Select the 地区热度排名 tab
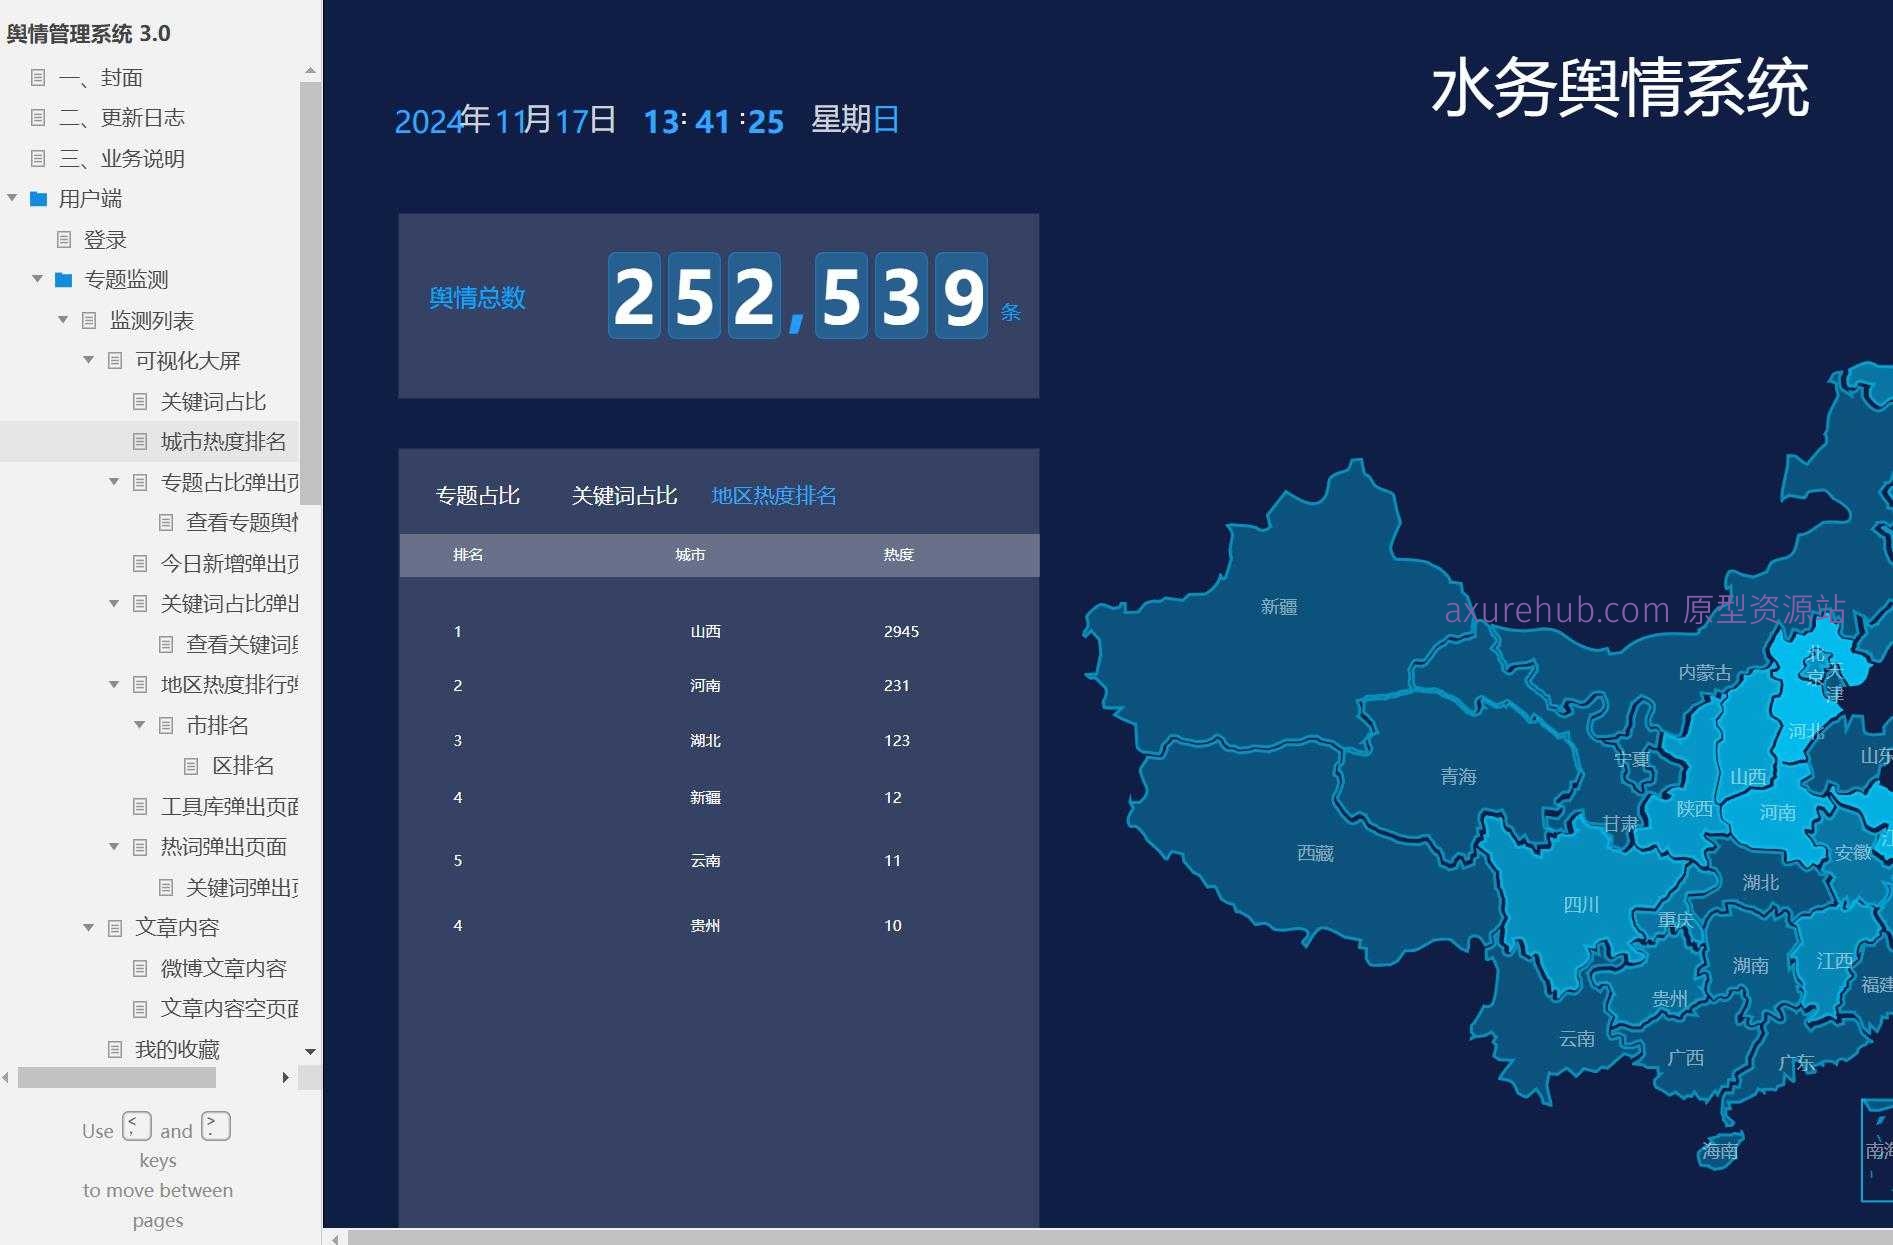 pyautogui.click(x=773, y=496)
